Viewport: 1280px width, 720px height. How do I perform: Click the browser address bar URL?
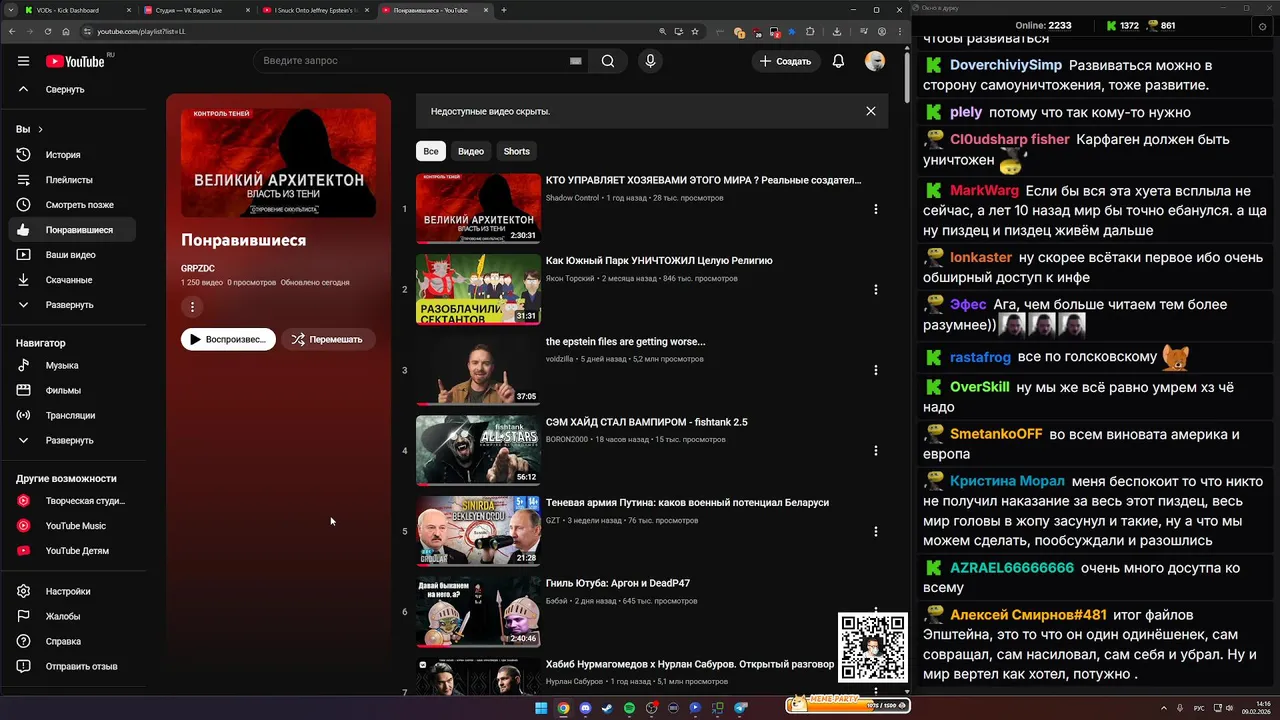coord(141,31)
